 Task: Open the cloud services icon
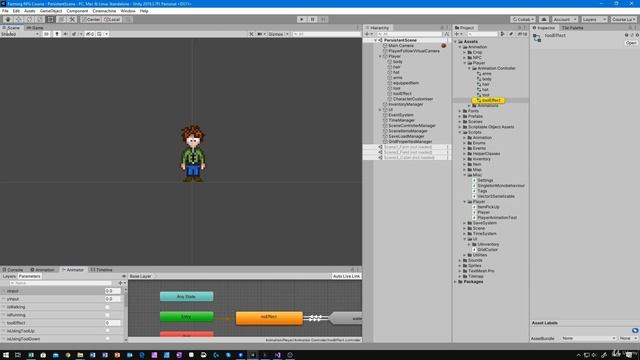coord(544,19)
